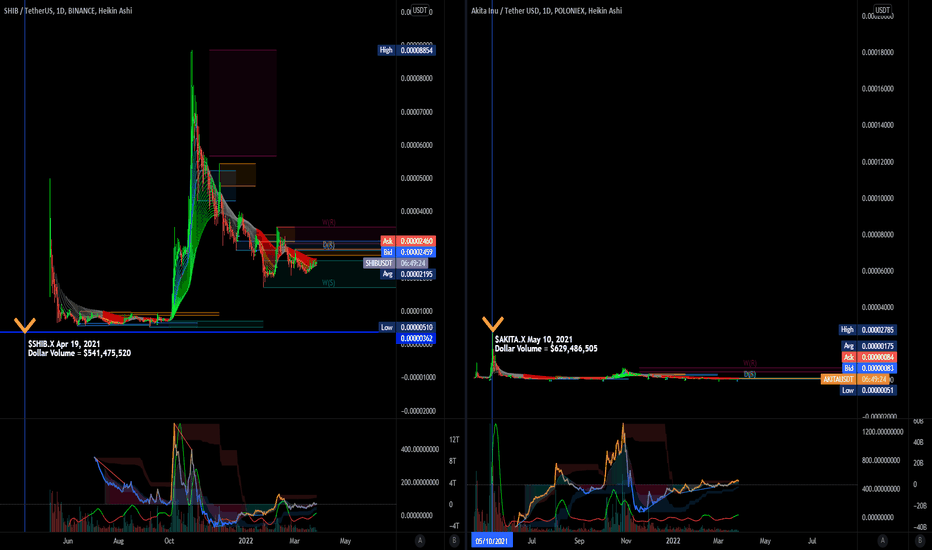Click the 12T label on Akita indicator pane
Screen dimensions: 932x550
click(454, 439)
